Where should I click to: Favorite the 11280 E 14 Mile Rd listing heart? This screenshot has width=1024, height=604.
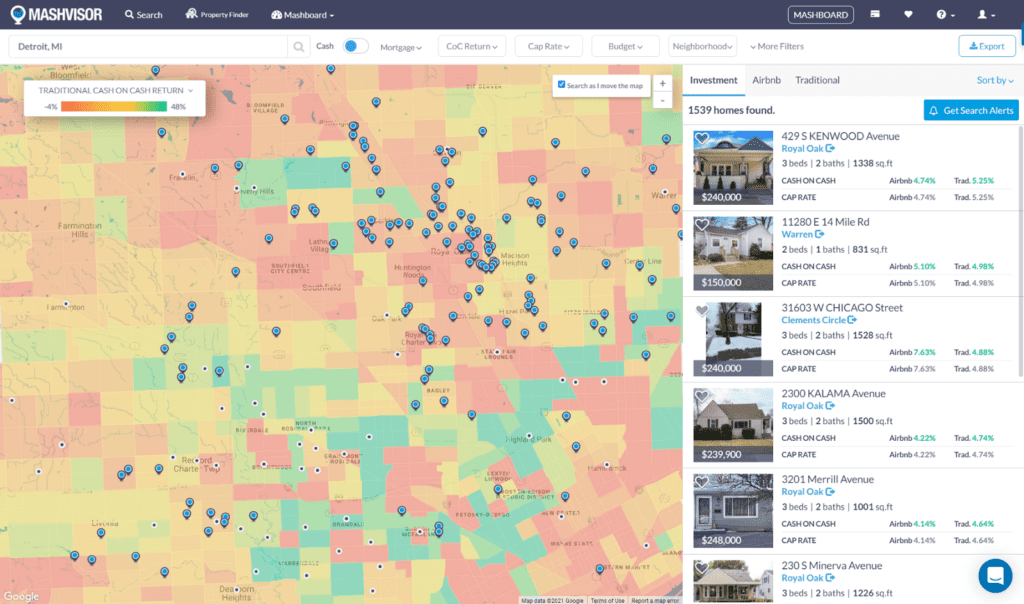tap(702, 225)
